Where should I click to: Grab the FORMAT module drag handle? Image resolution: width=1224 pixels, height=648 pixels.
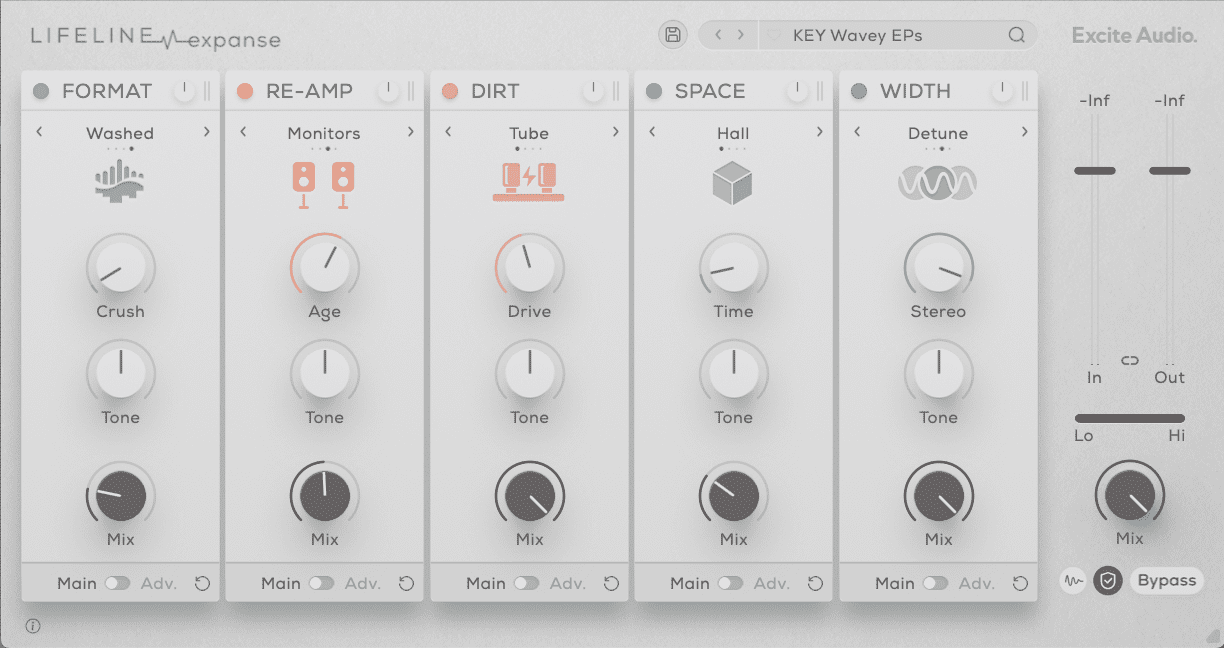tap(207, 91)
